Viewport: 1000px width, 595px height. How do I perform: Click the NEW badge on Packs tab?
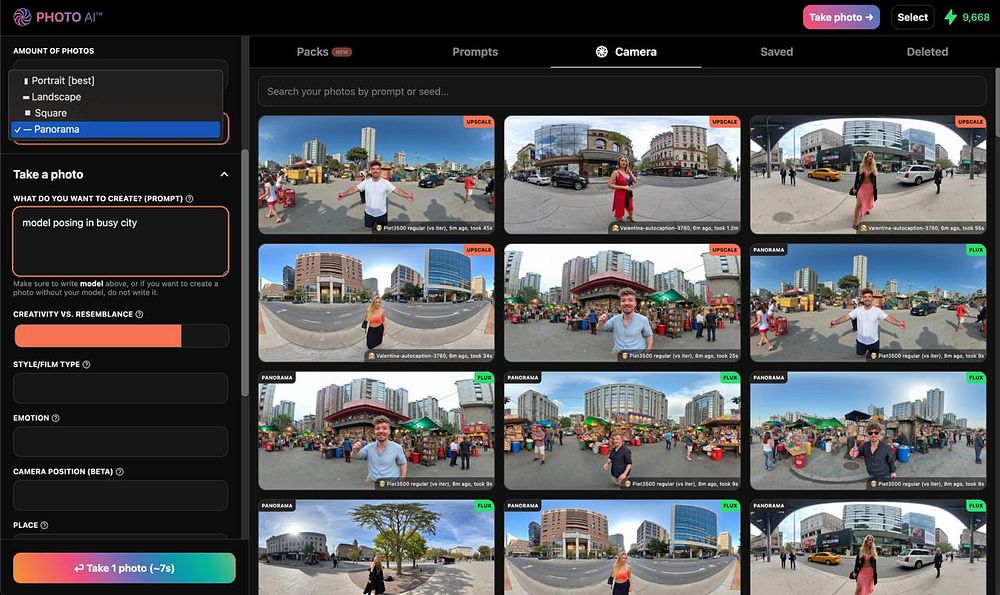(x=342, y=52)
